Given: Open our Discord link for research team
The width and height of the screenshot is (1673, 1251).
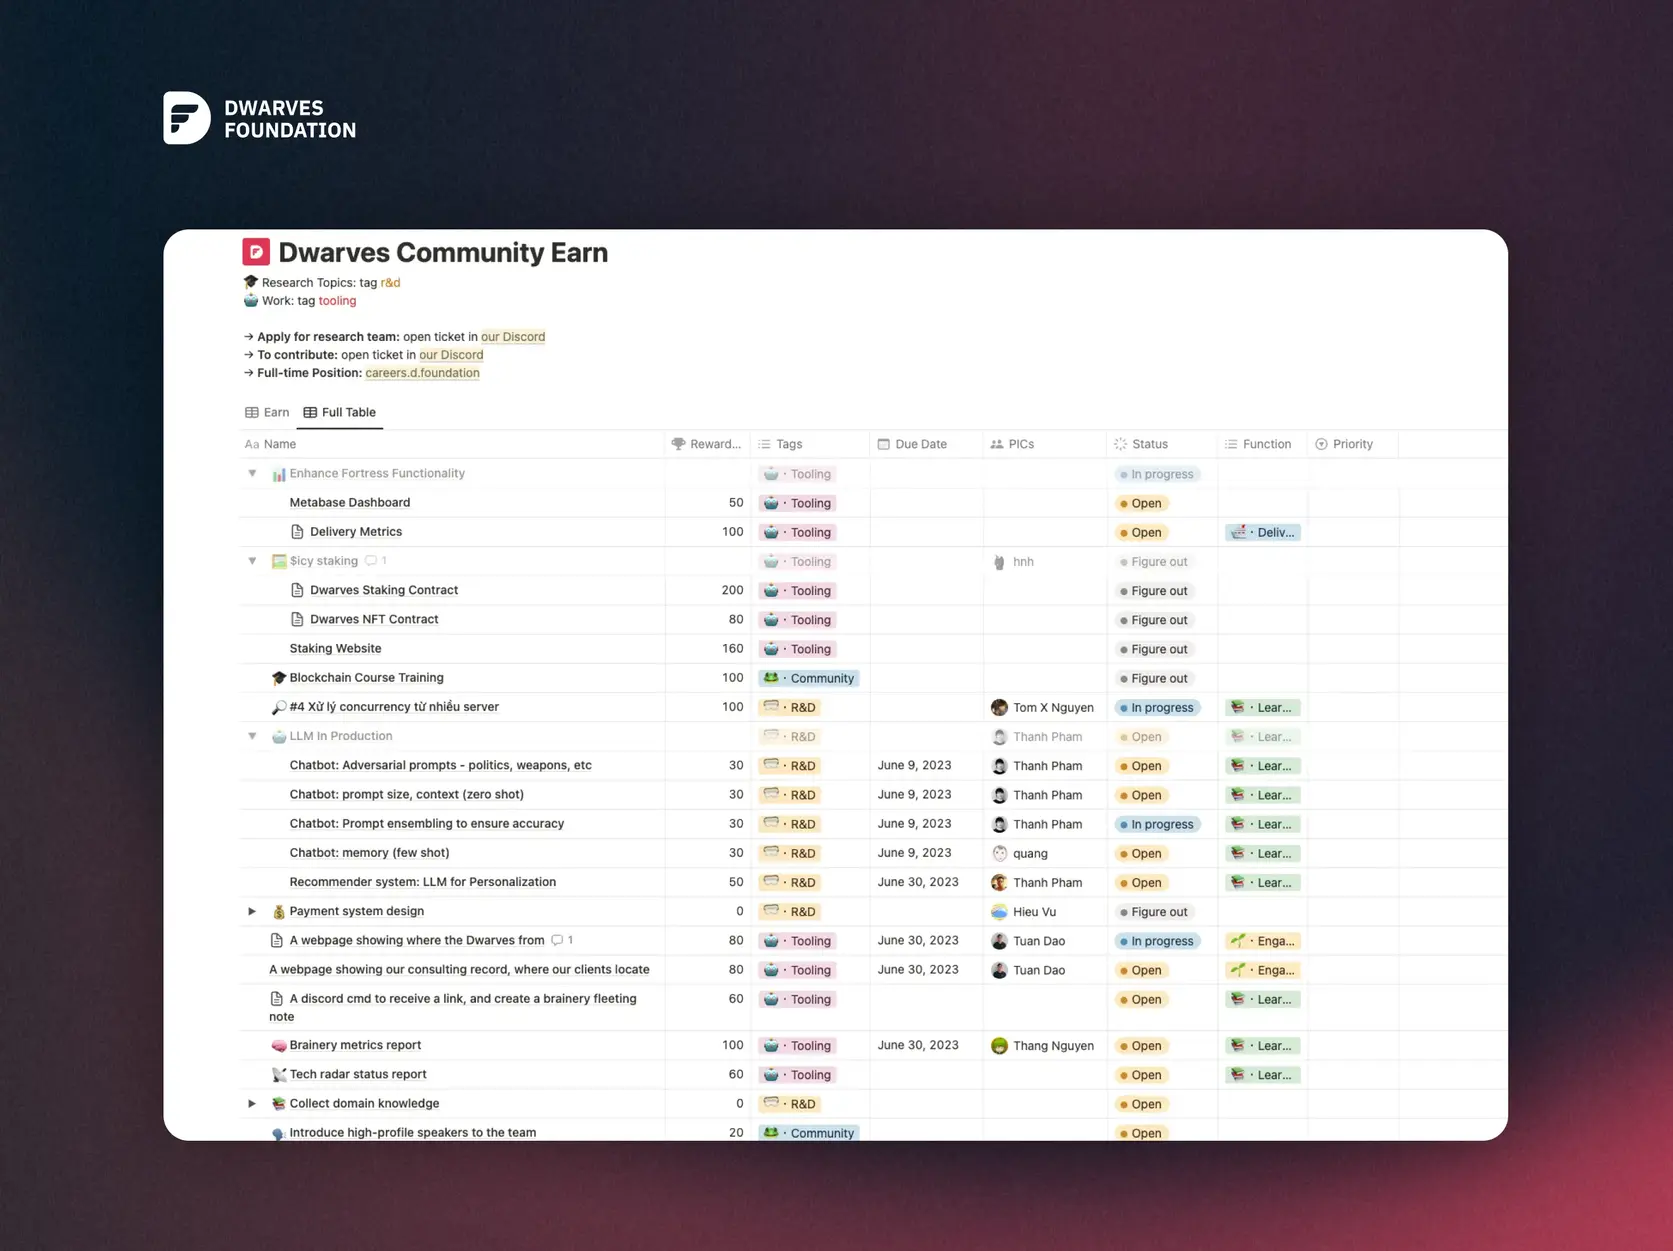Looking at the screenshot, I should pyautogui.click(x=513, y=337).
